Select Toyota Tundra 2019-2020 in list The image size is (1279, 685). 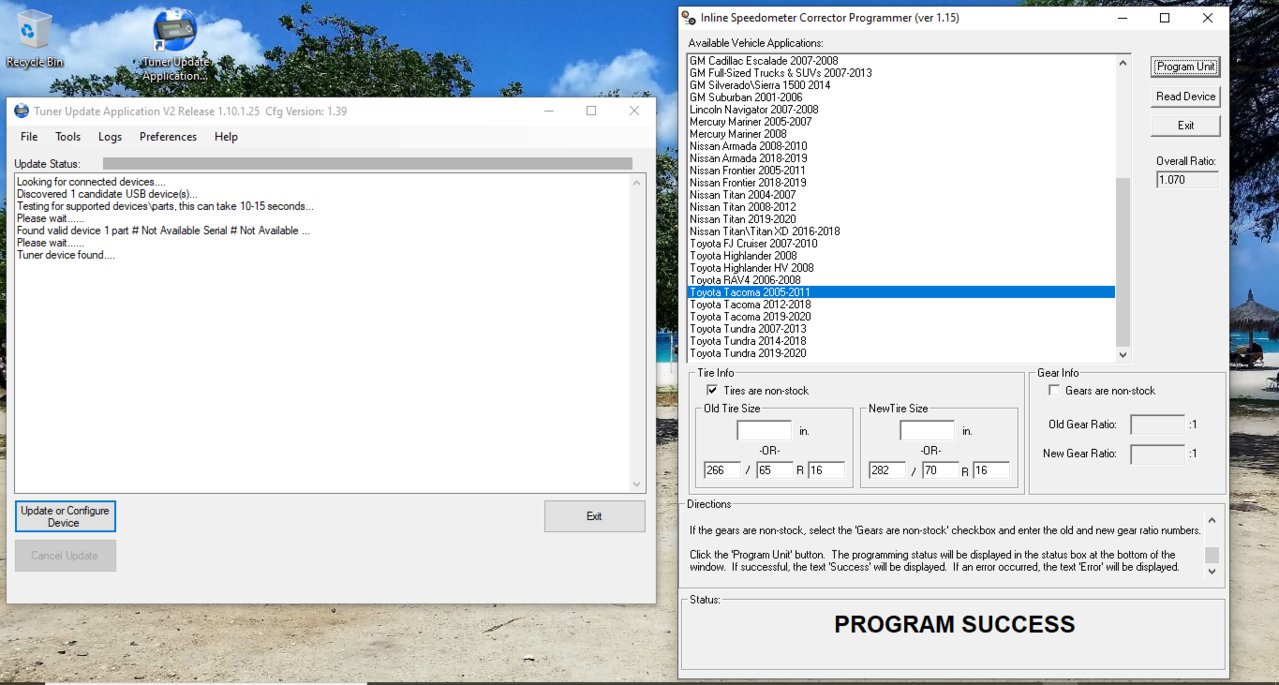901,353
